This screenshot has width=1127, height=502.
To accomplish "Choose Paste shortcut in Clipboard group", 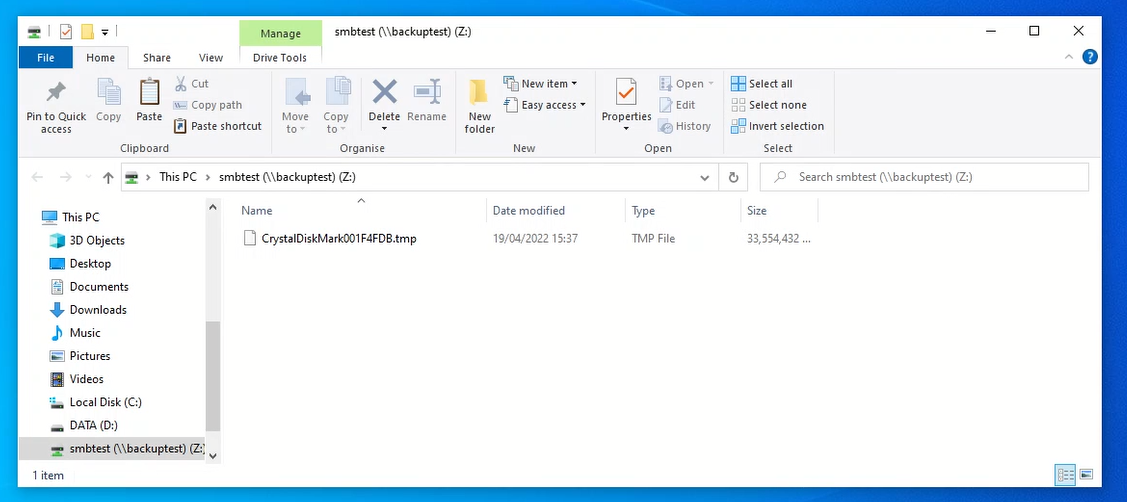I will point(218,126).
